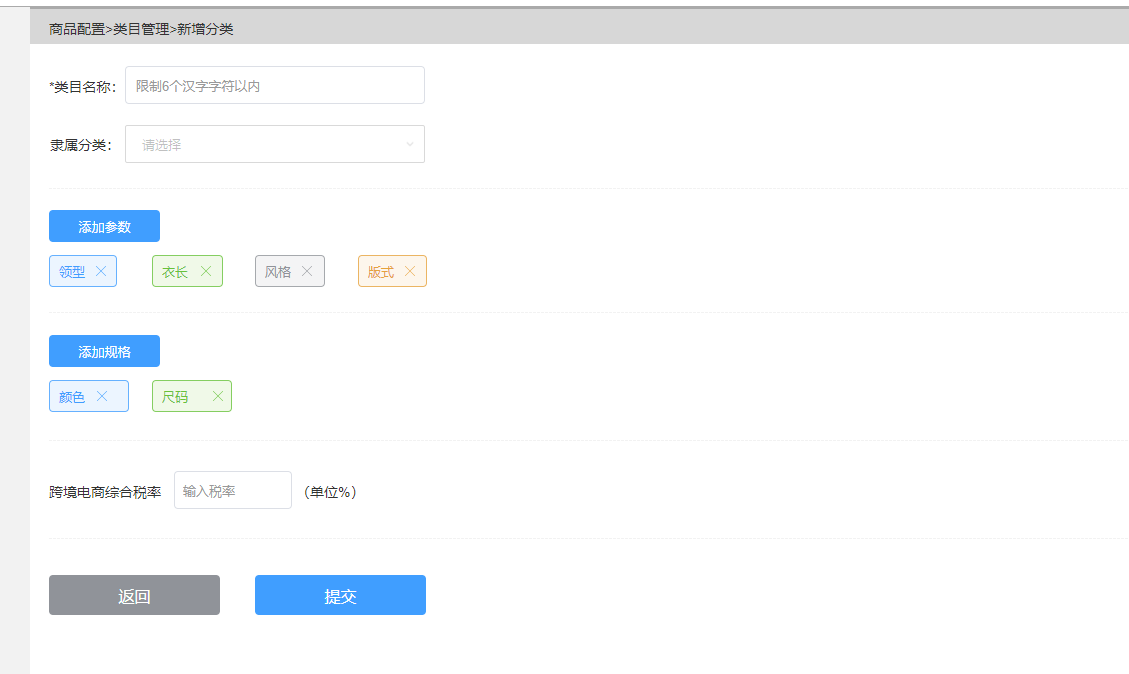Click the 商品配置>类目管理>新增分类 breadcrumb
The width and height of the screenshot is (1129, 674).
tap(141, 29)
